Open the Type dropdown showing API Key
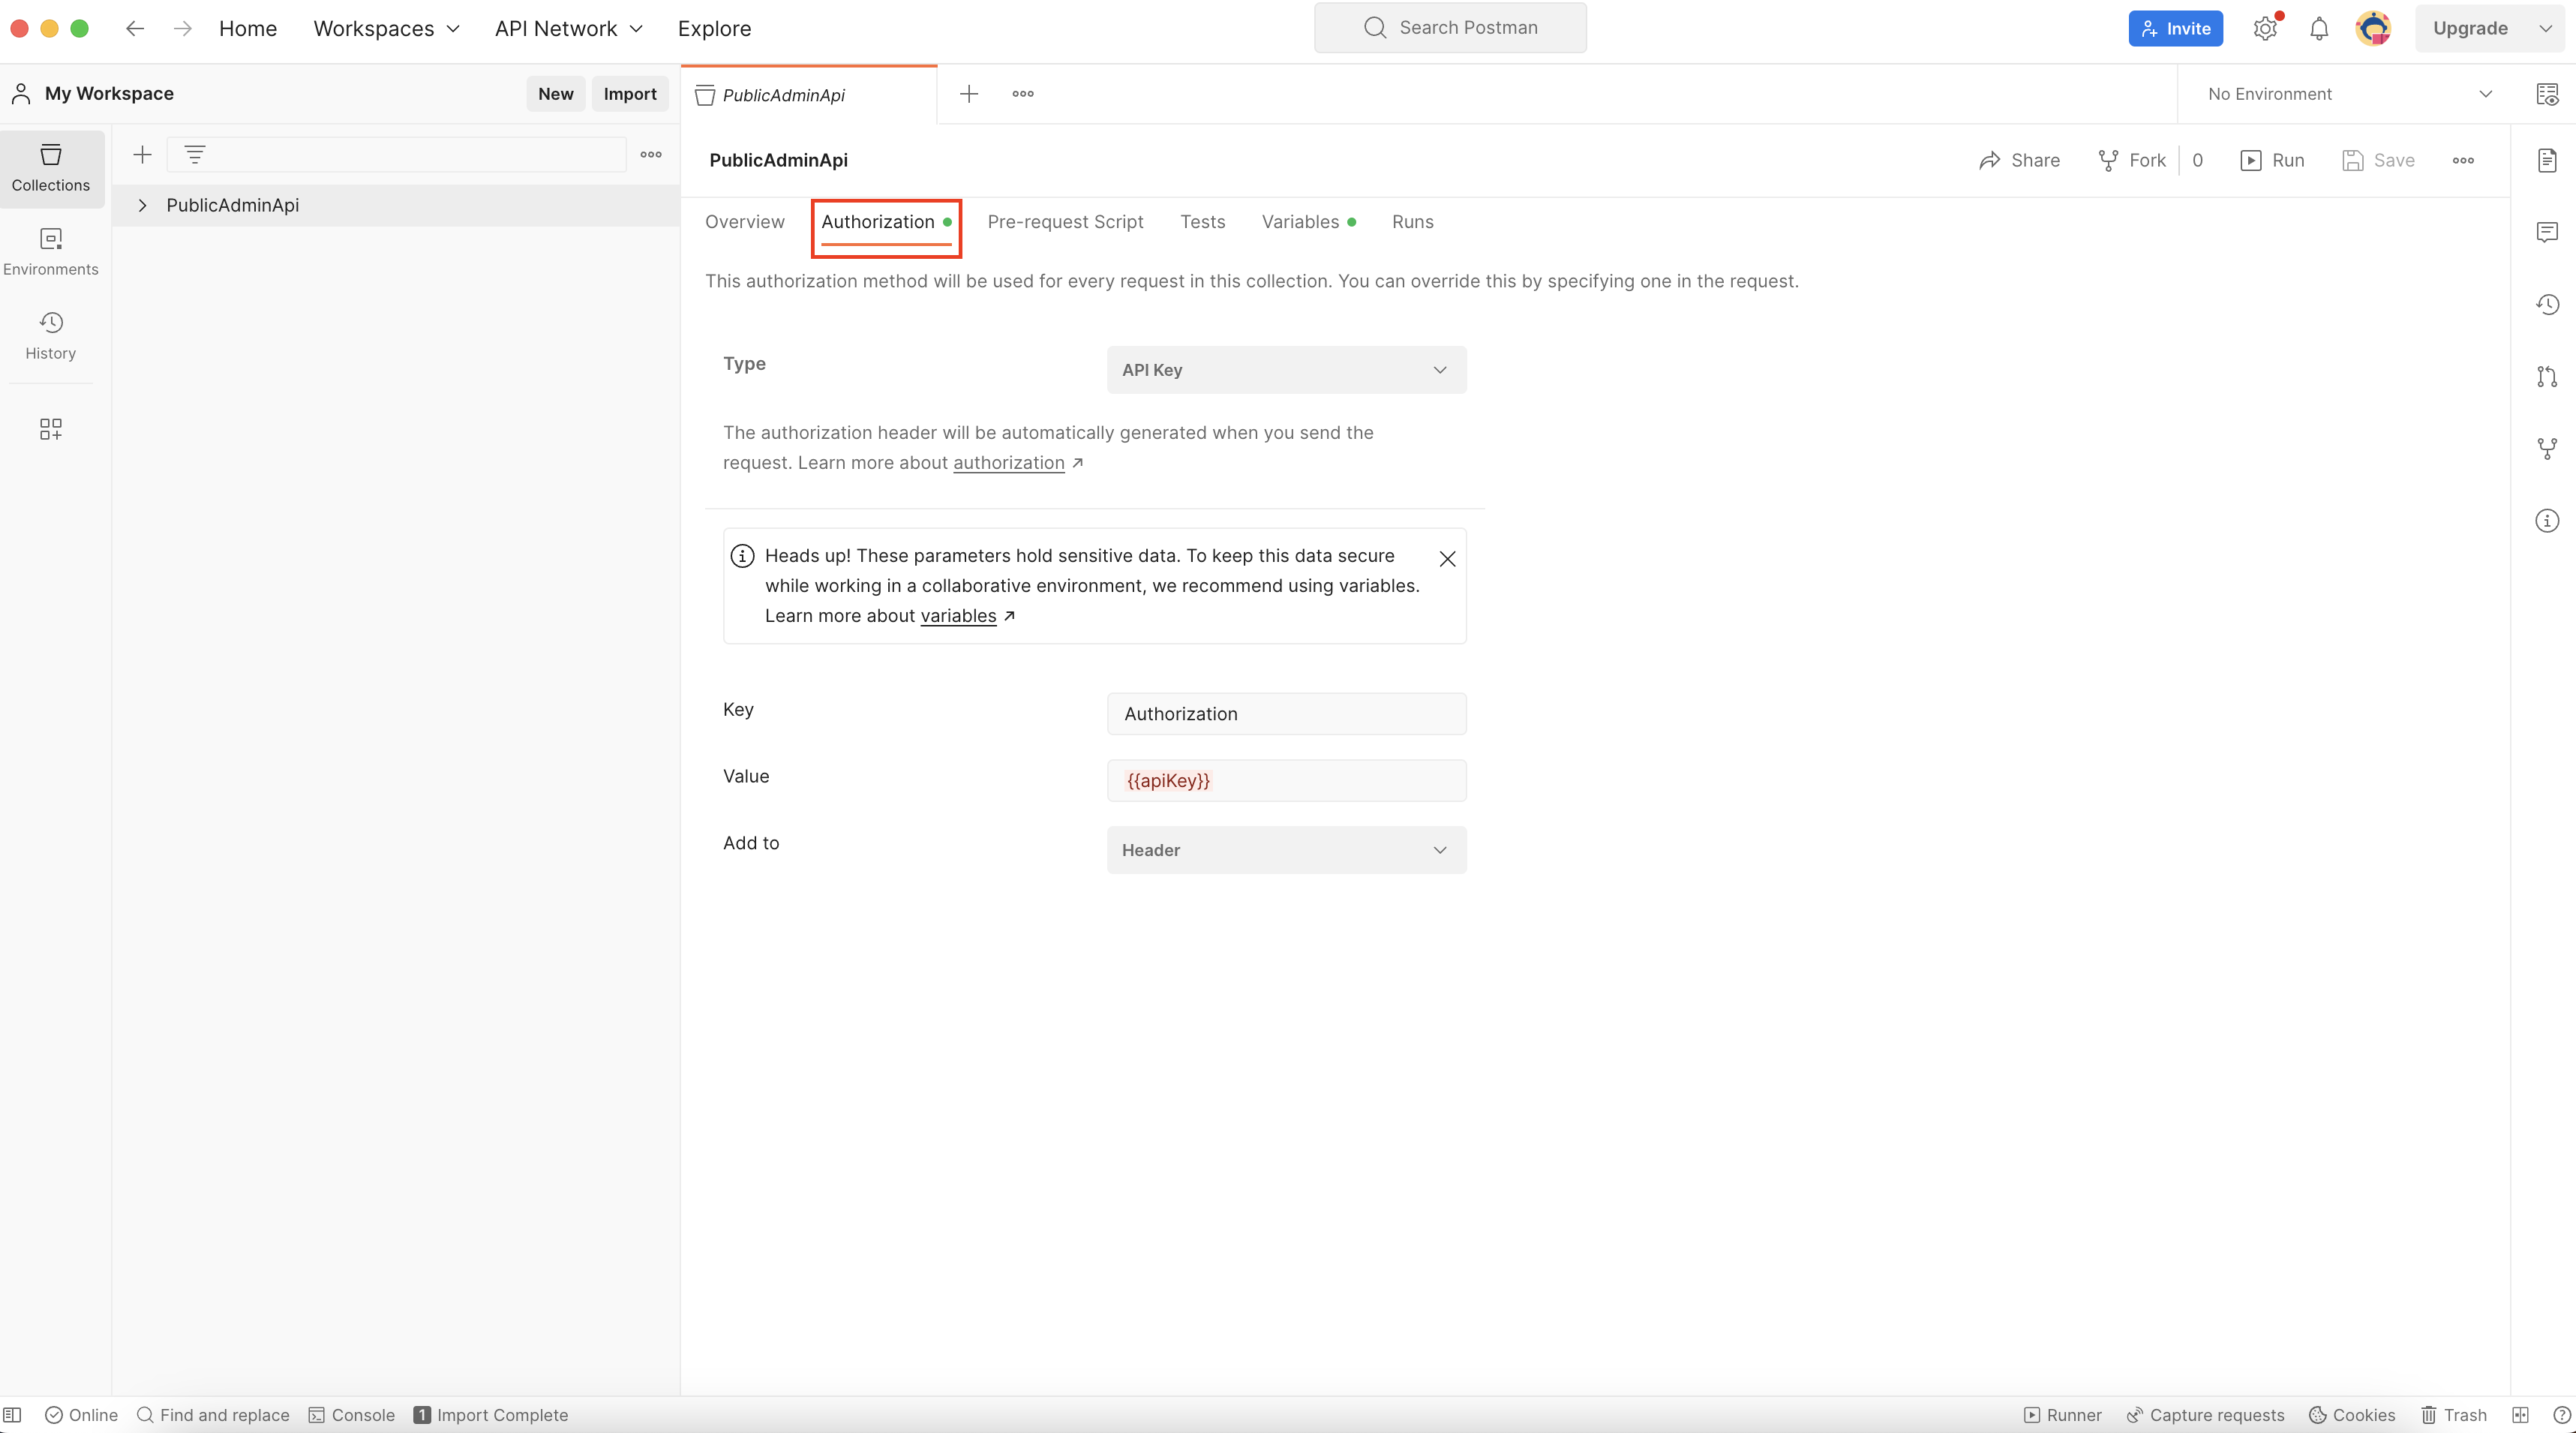 [1286, 370]
